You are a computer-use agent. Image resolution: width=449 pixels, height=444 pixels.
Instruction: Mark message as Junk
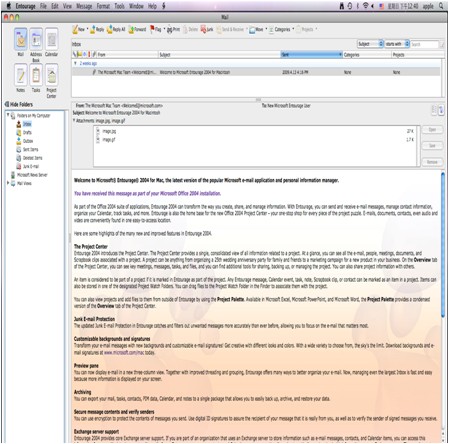(207, 29)
